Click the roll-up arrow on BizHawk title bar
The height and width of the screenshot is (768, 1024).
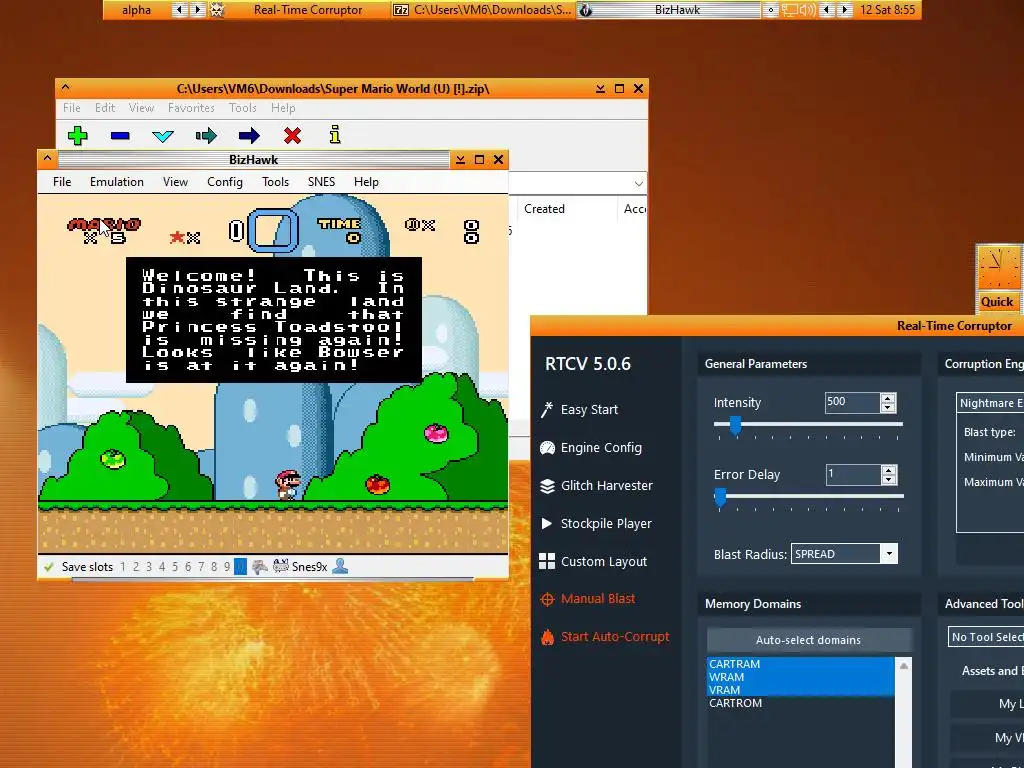tap(47, 159)
